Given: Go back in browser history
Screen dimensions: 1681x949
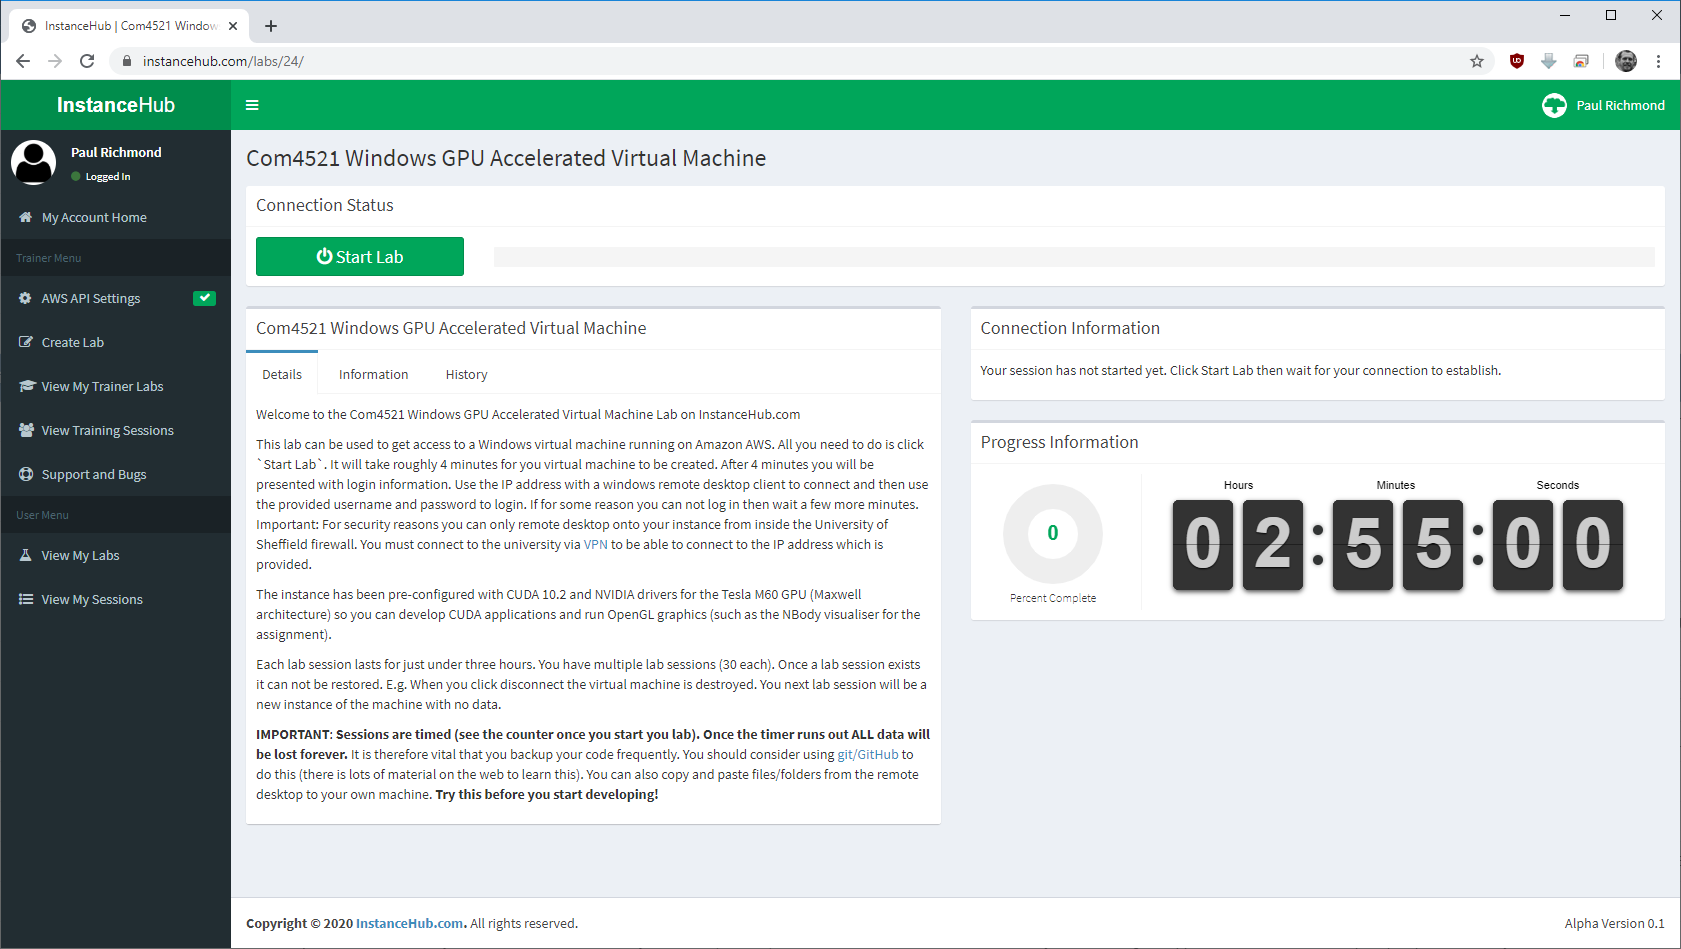Looking at the screenshot, I should click(23, 61).
